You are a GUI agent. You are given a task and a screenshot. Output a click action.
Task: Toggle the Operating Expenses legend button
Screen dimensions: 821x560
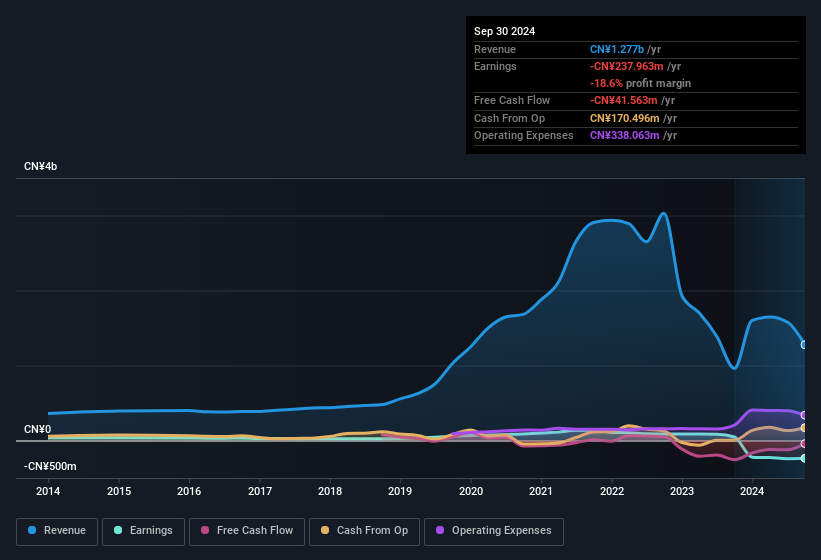(x=494, y=531)
